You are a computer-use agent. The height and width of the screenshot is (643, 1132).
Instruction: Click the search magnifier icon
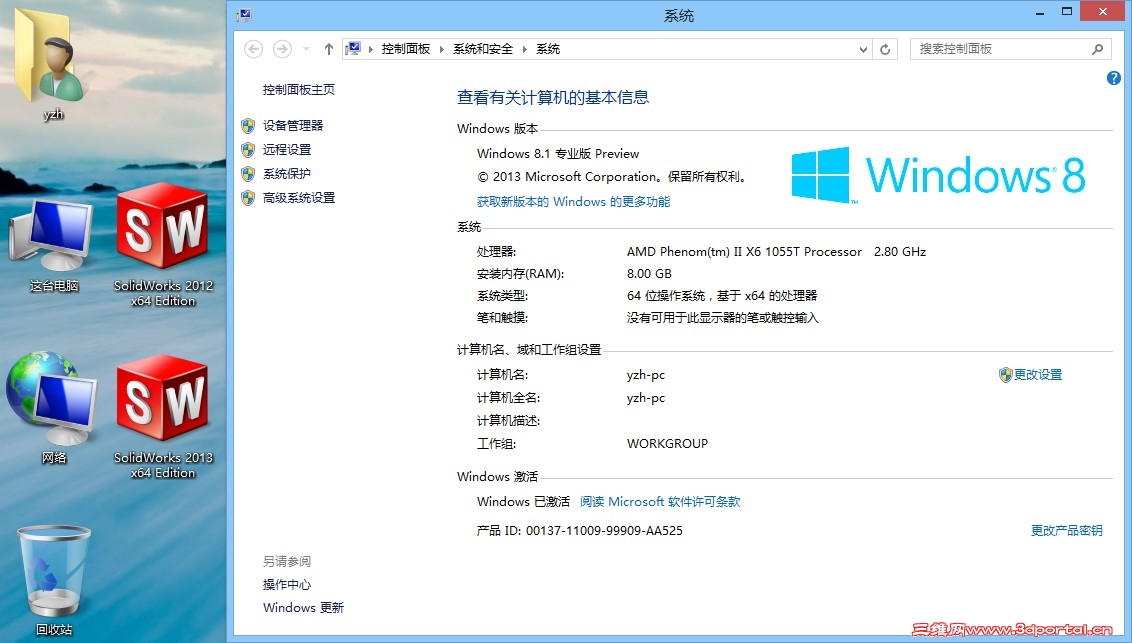1097,49
